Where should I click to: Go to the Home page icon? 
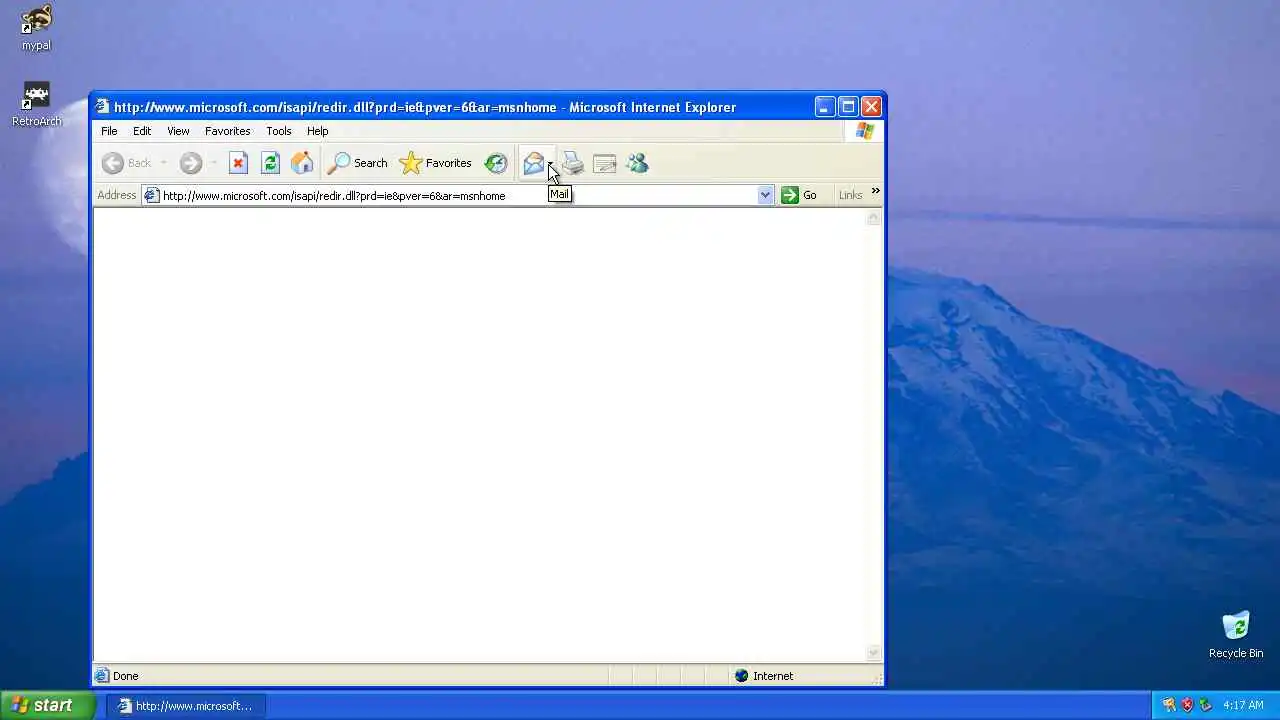click(x=302, y=163)
